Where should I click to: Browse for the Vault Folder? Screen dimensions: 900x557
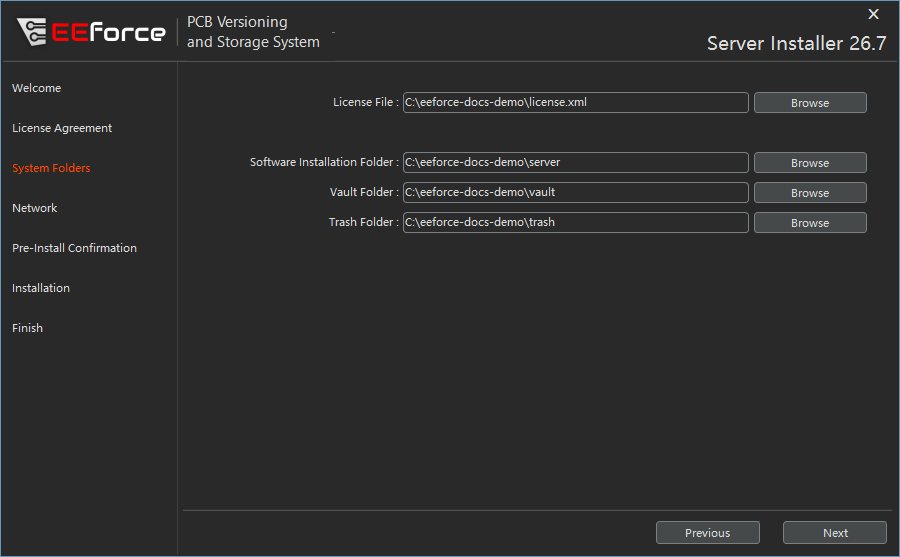pos(810,192)
